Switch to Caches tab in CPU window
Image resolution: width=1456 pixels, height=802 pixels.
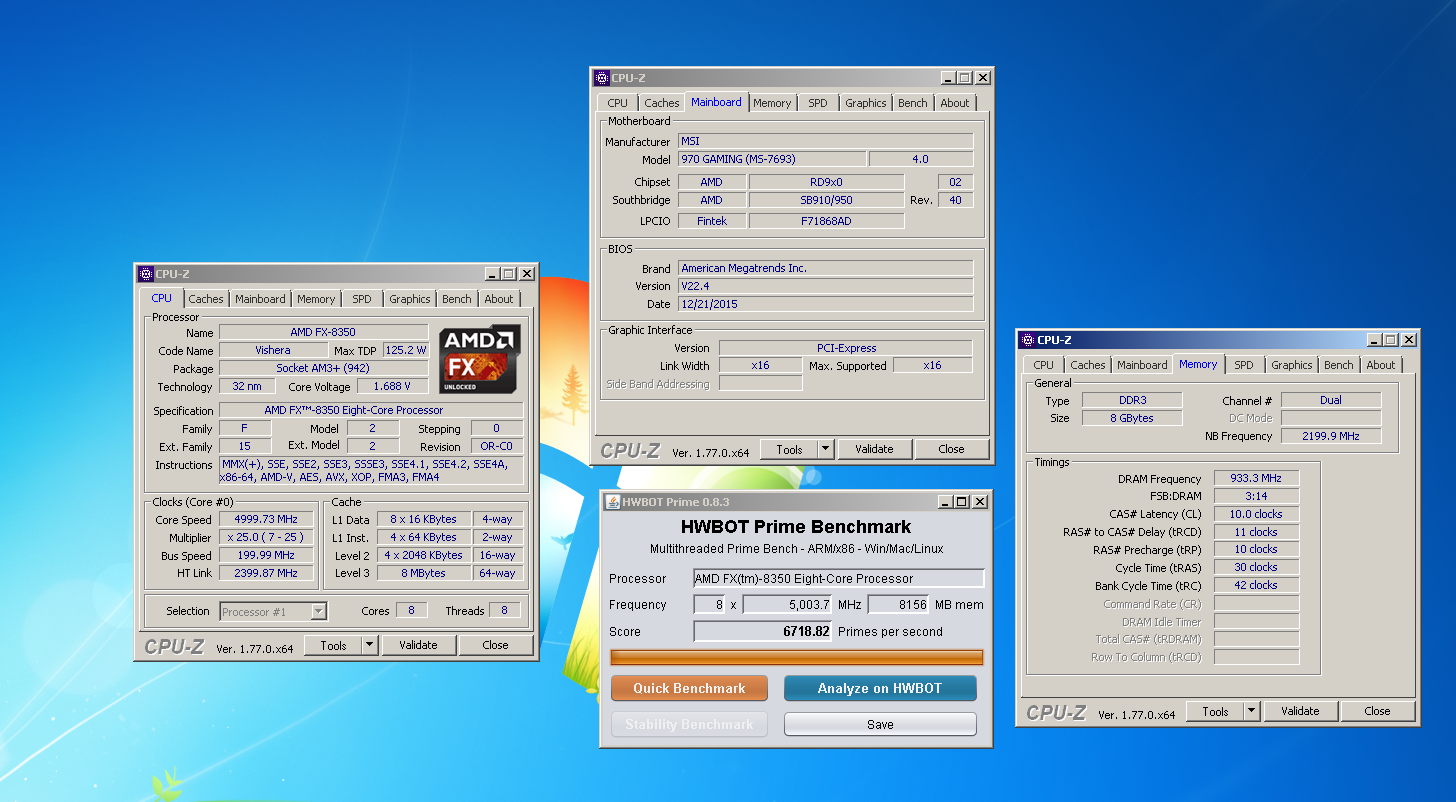(206, 299)
